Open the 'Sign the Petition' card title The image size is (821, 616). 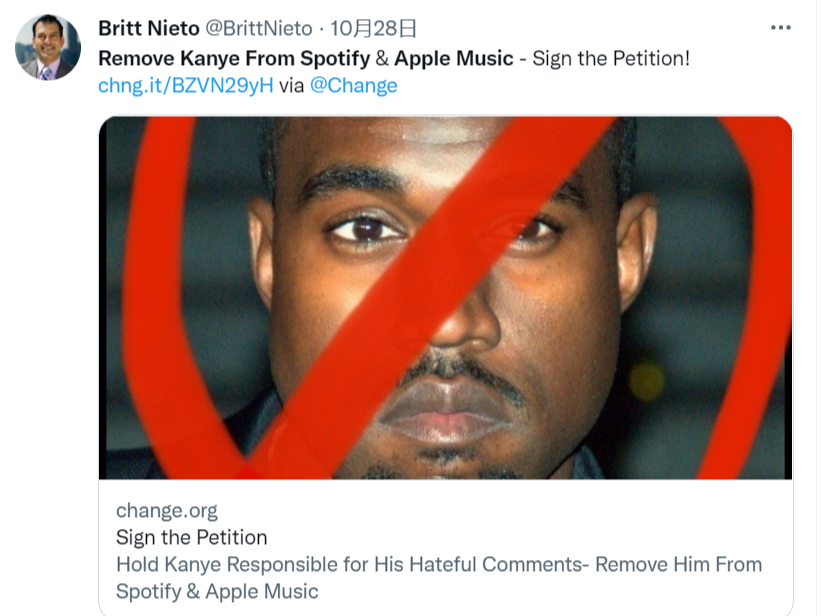(191, 538)
